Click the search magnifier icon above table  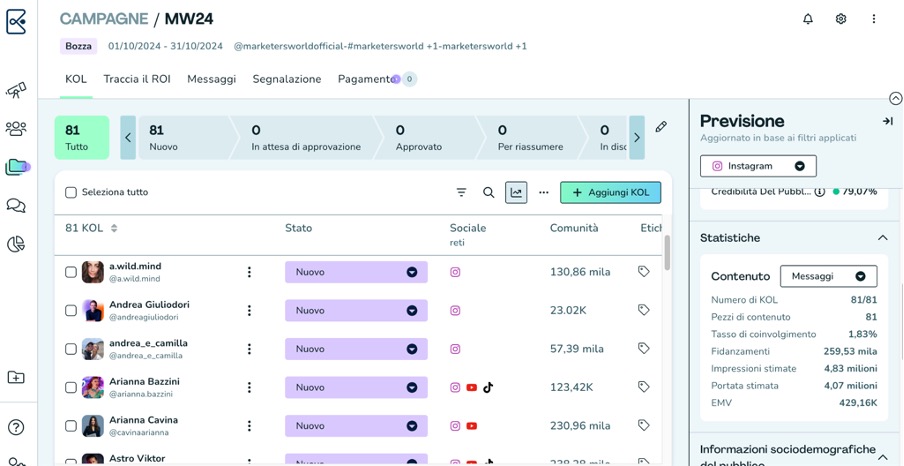pyautogui.click(x=489, y=192)
